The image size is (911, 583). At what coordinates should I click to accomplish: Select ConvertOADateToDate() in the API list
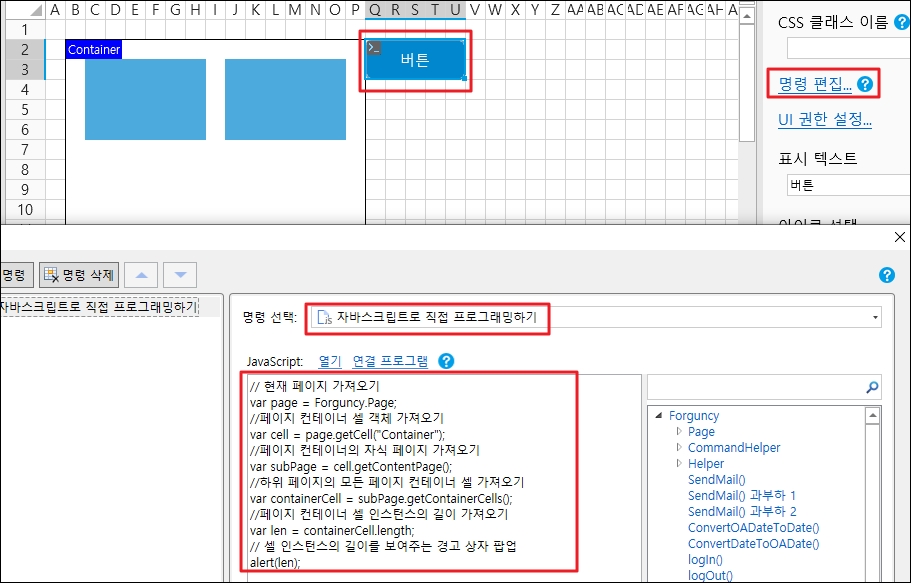(753, 528)
